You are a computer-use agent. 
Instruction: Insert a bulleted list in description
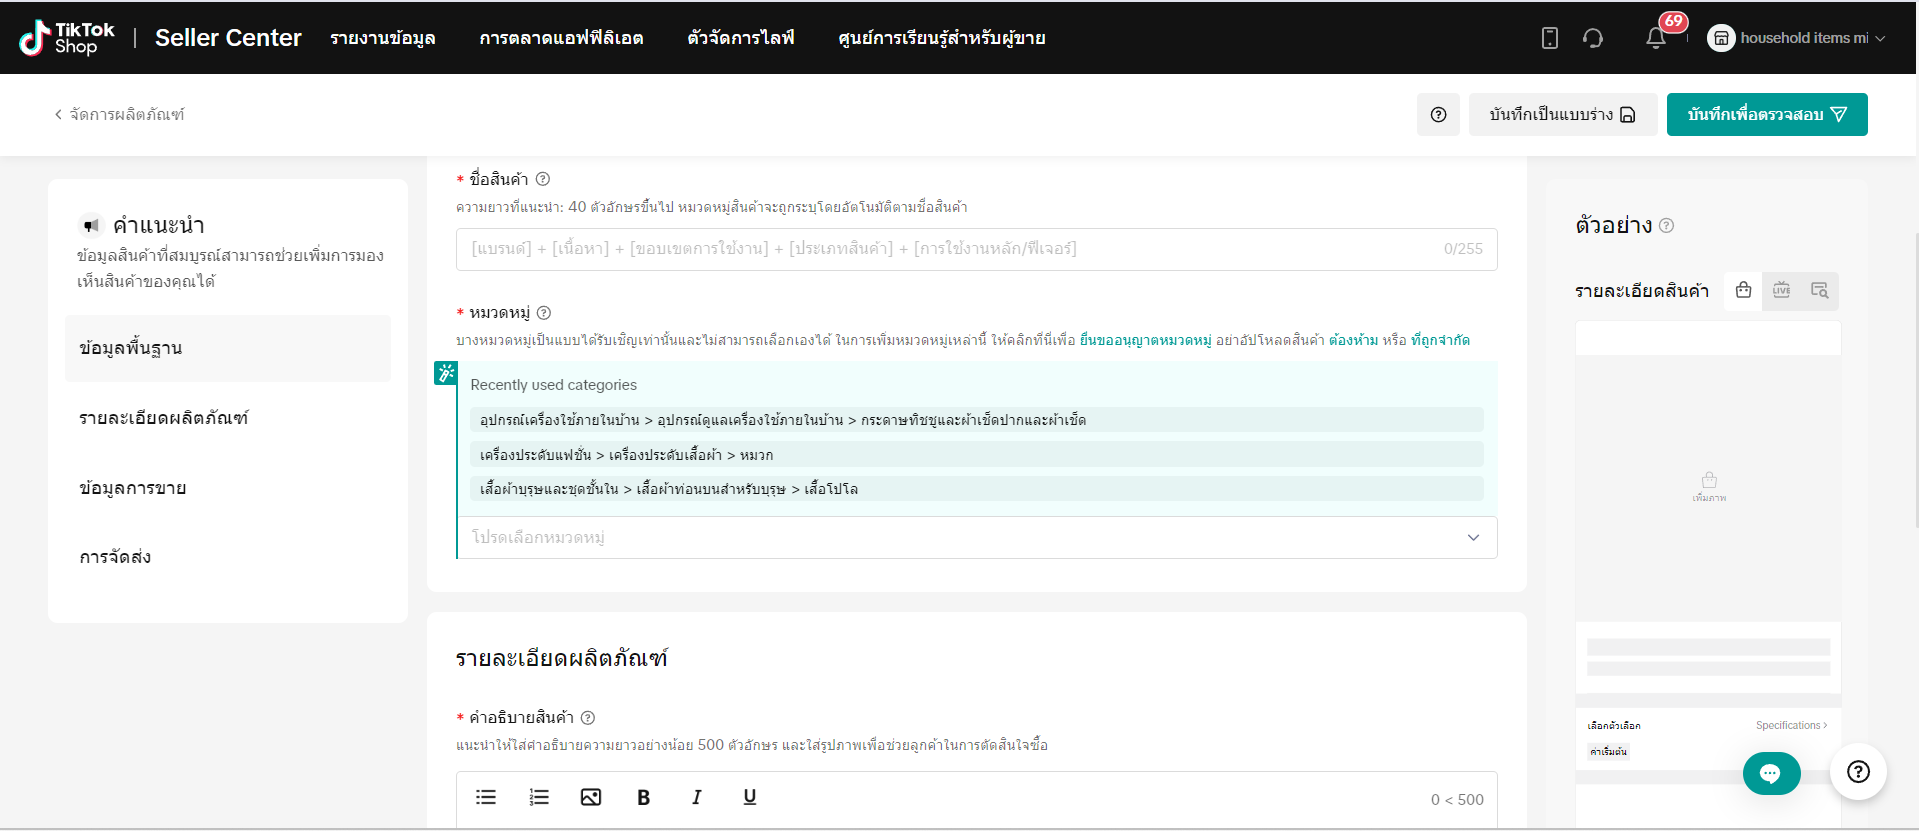click(486, 797)
